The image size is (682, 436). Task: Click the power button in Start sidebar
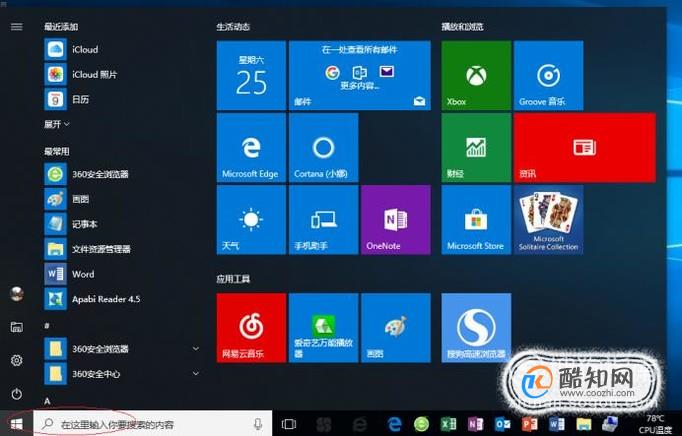pos(17,394)
